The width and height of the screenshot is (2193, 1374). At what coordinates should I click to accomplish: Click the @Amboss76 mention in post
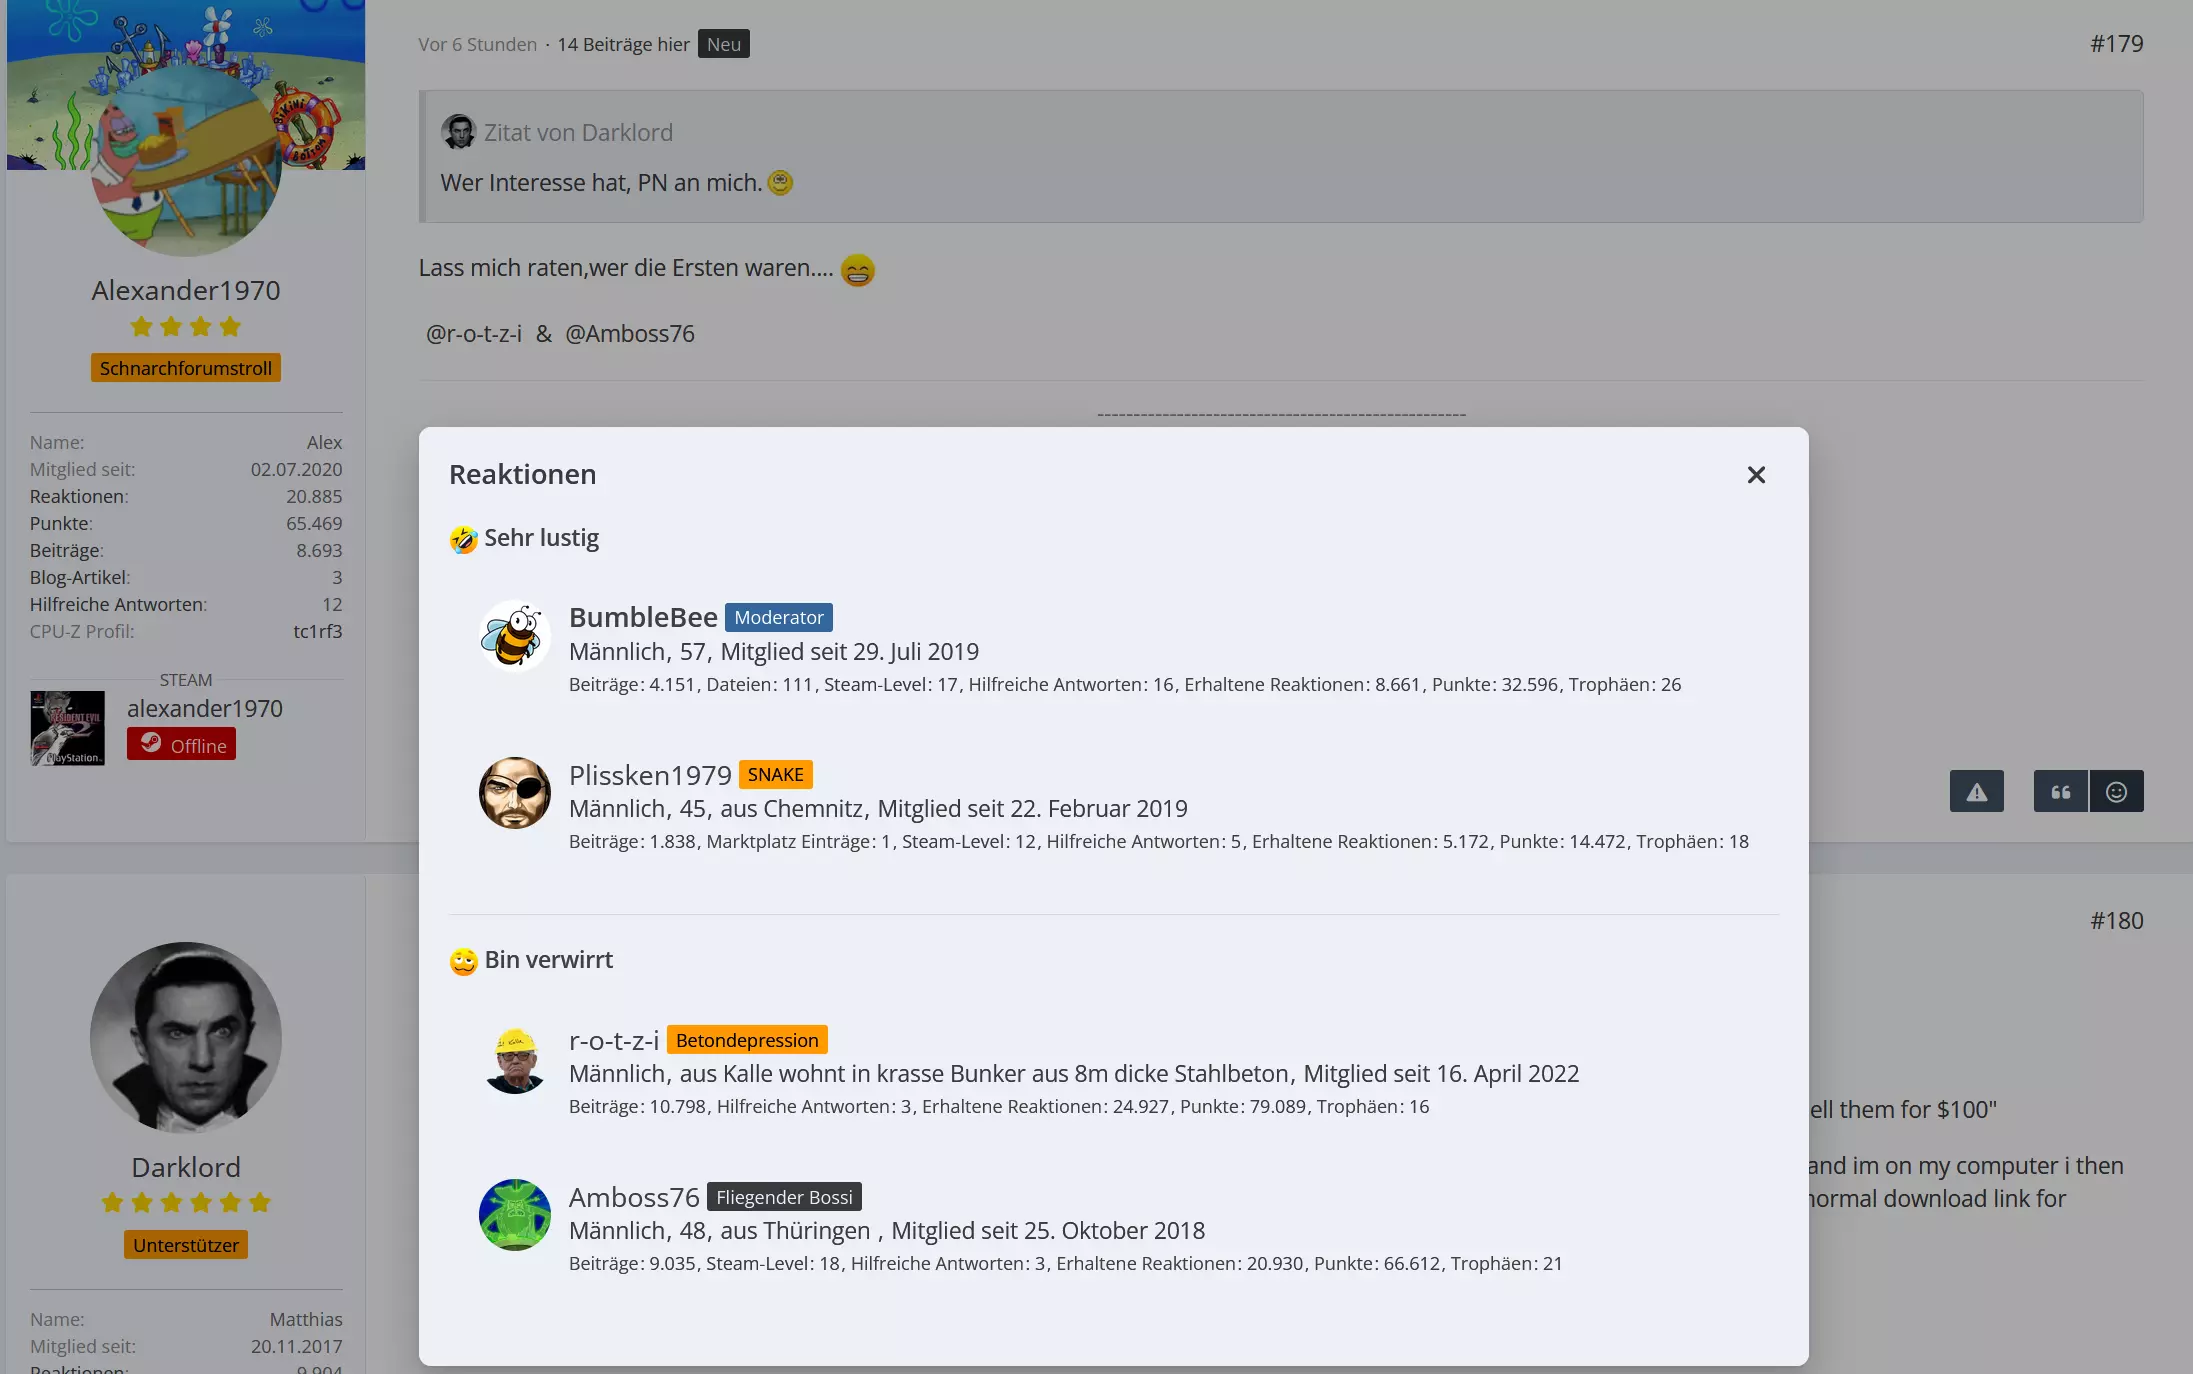pyautogui.click(x=629, y=334)
